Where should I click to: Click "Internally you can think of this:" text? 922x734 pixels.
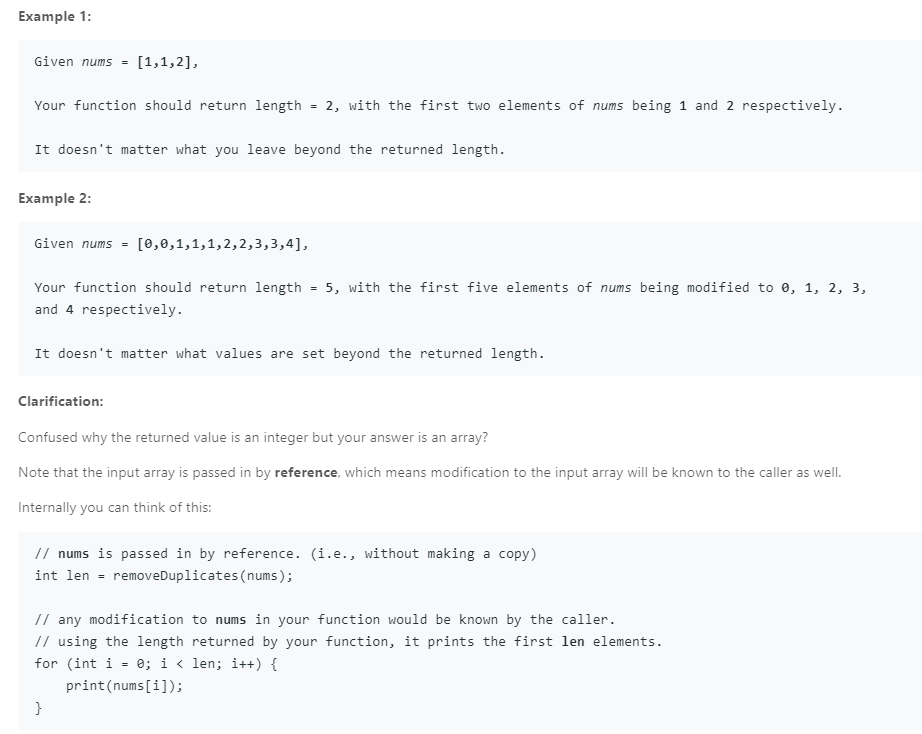coord(115,507)
